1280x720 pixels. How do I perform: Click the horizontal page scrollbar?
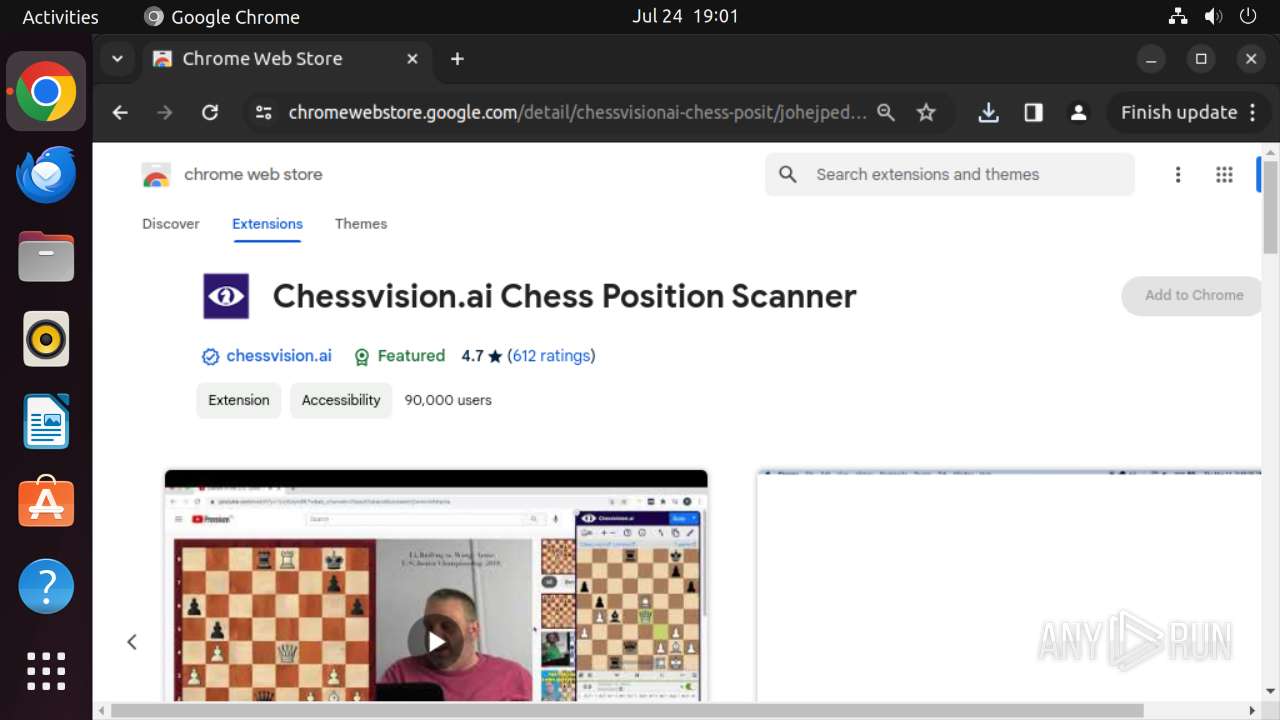pos(627,711)
